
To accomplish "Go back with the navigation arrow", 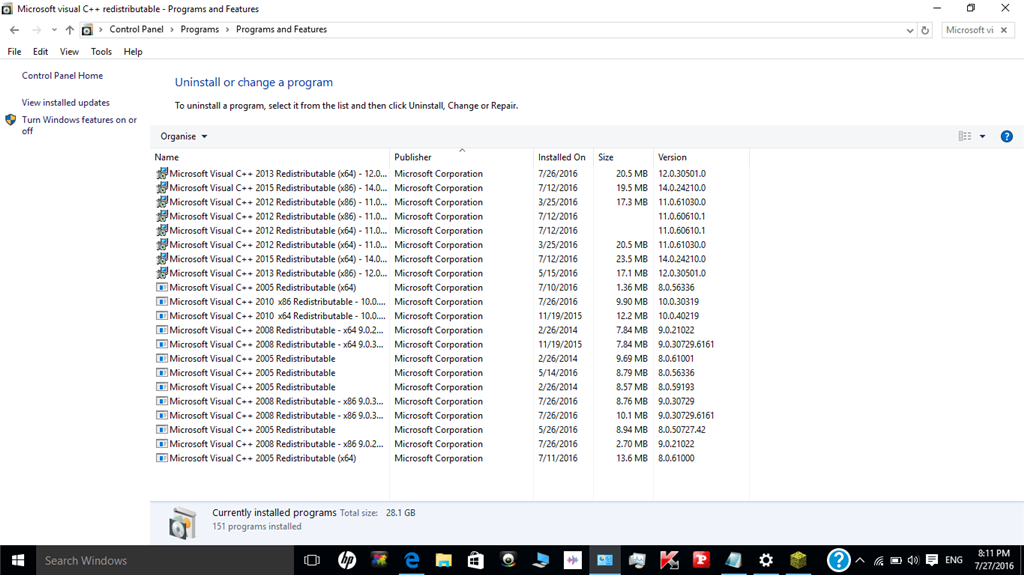I will pyautogui.click(x=14, y=30).
